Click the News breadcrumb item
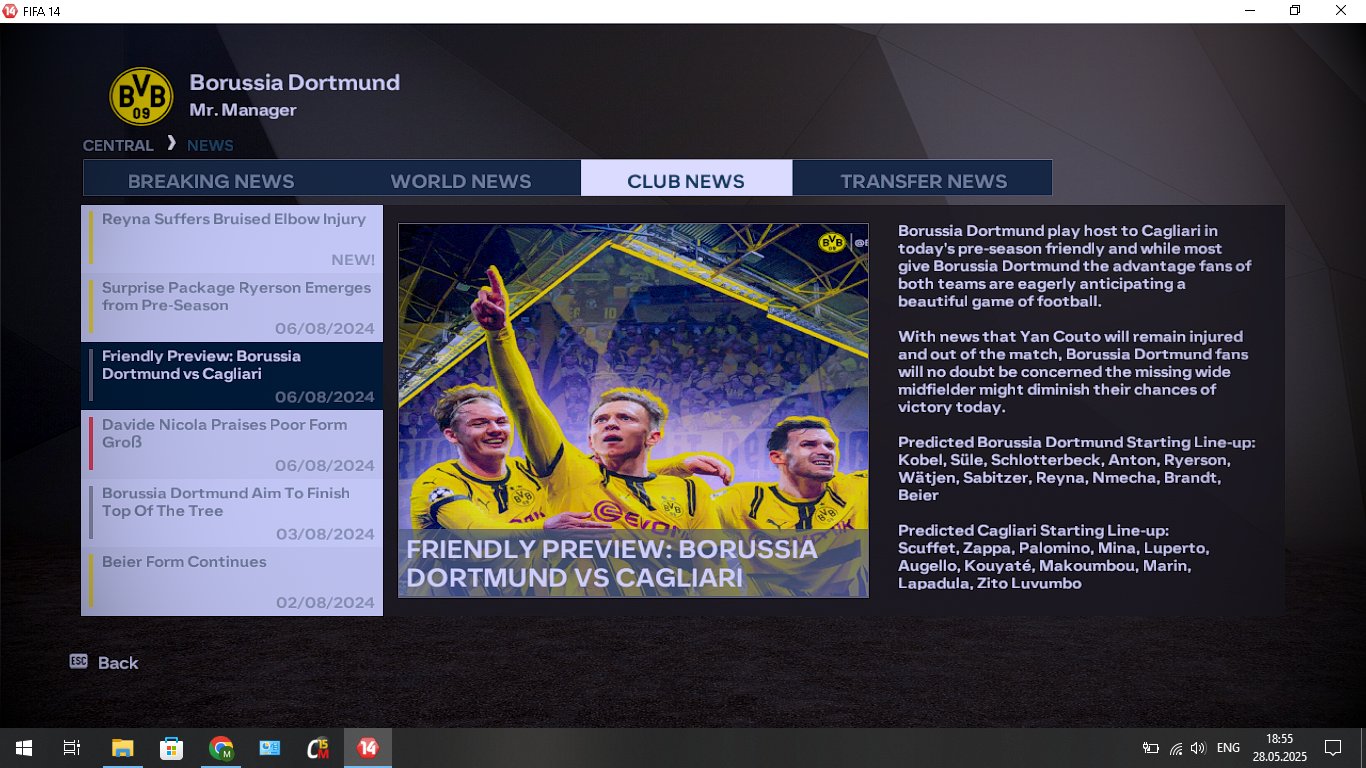 click(210, 145)
